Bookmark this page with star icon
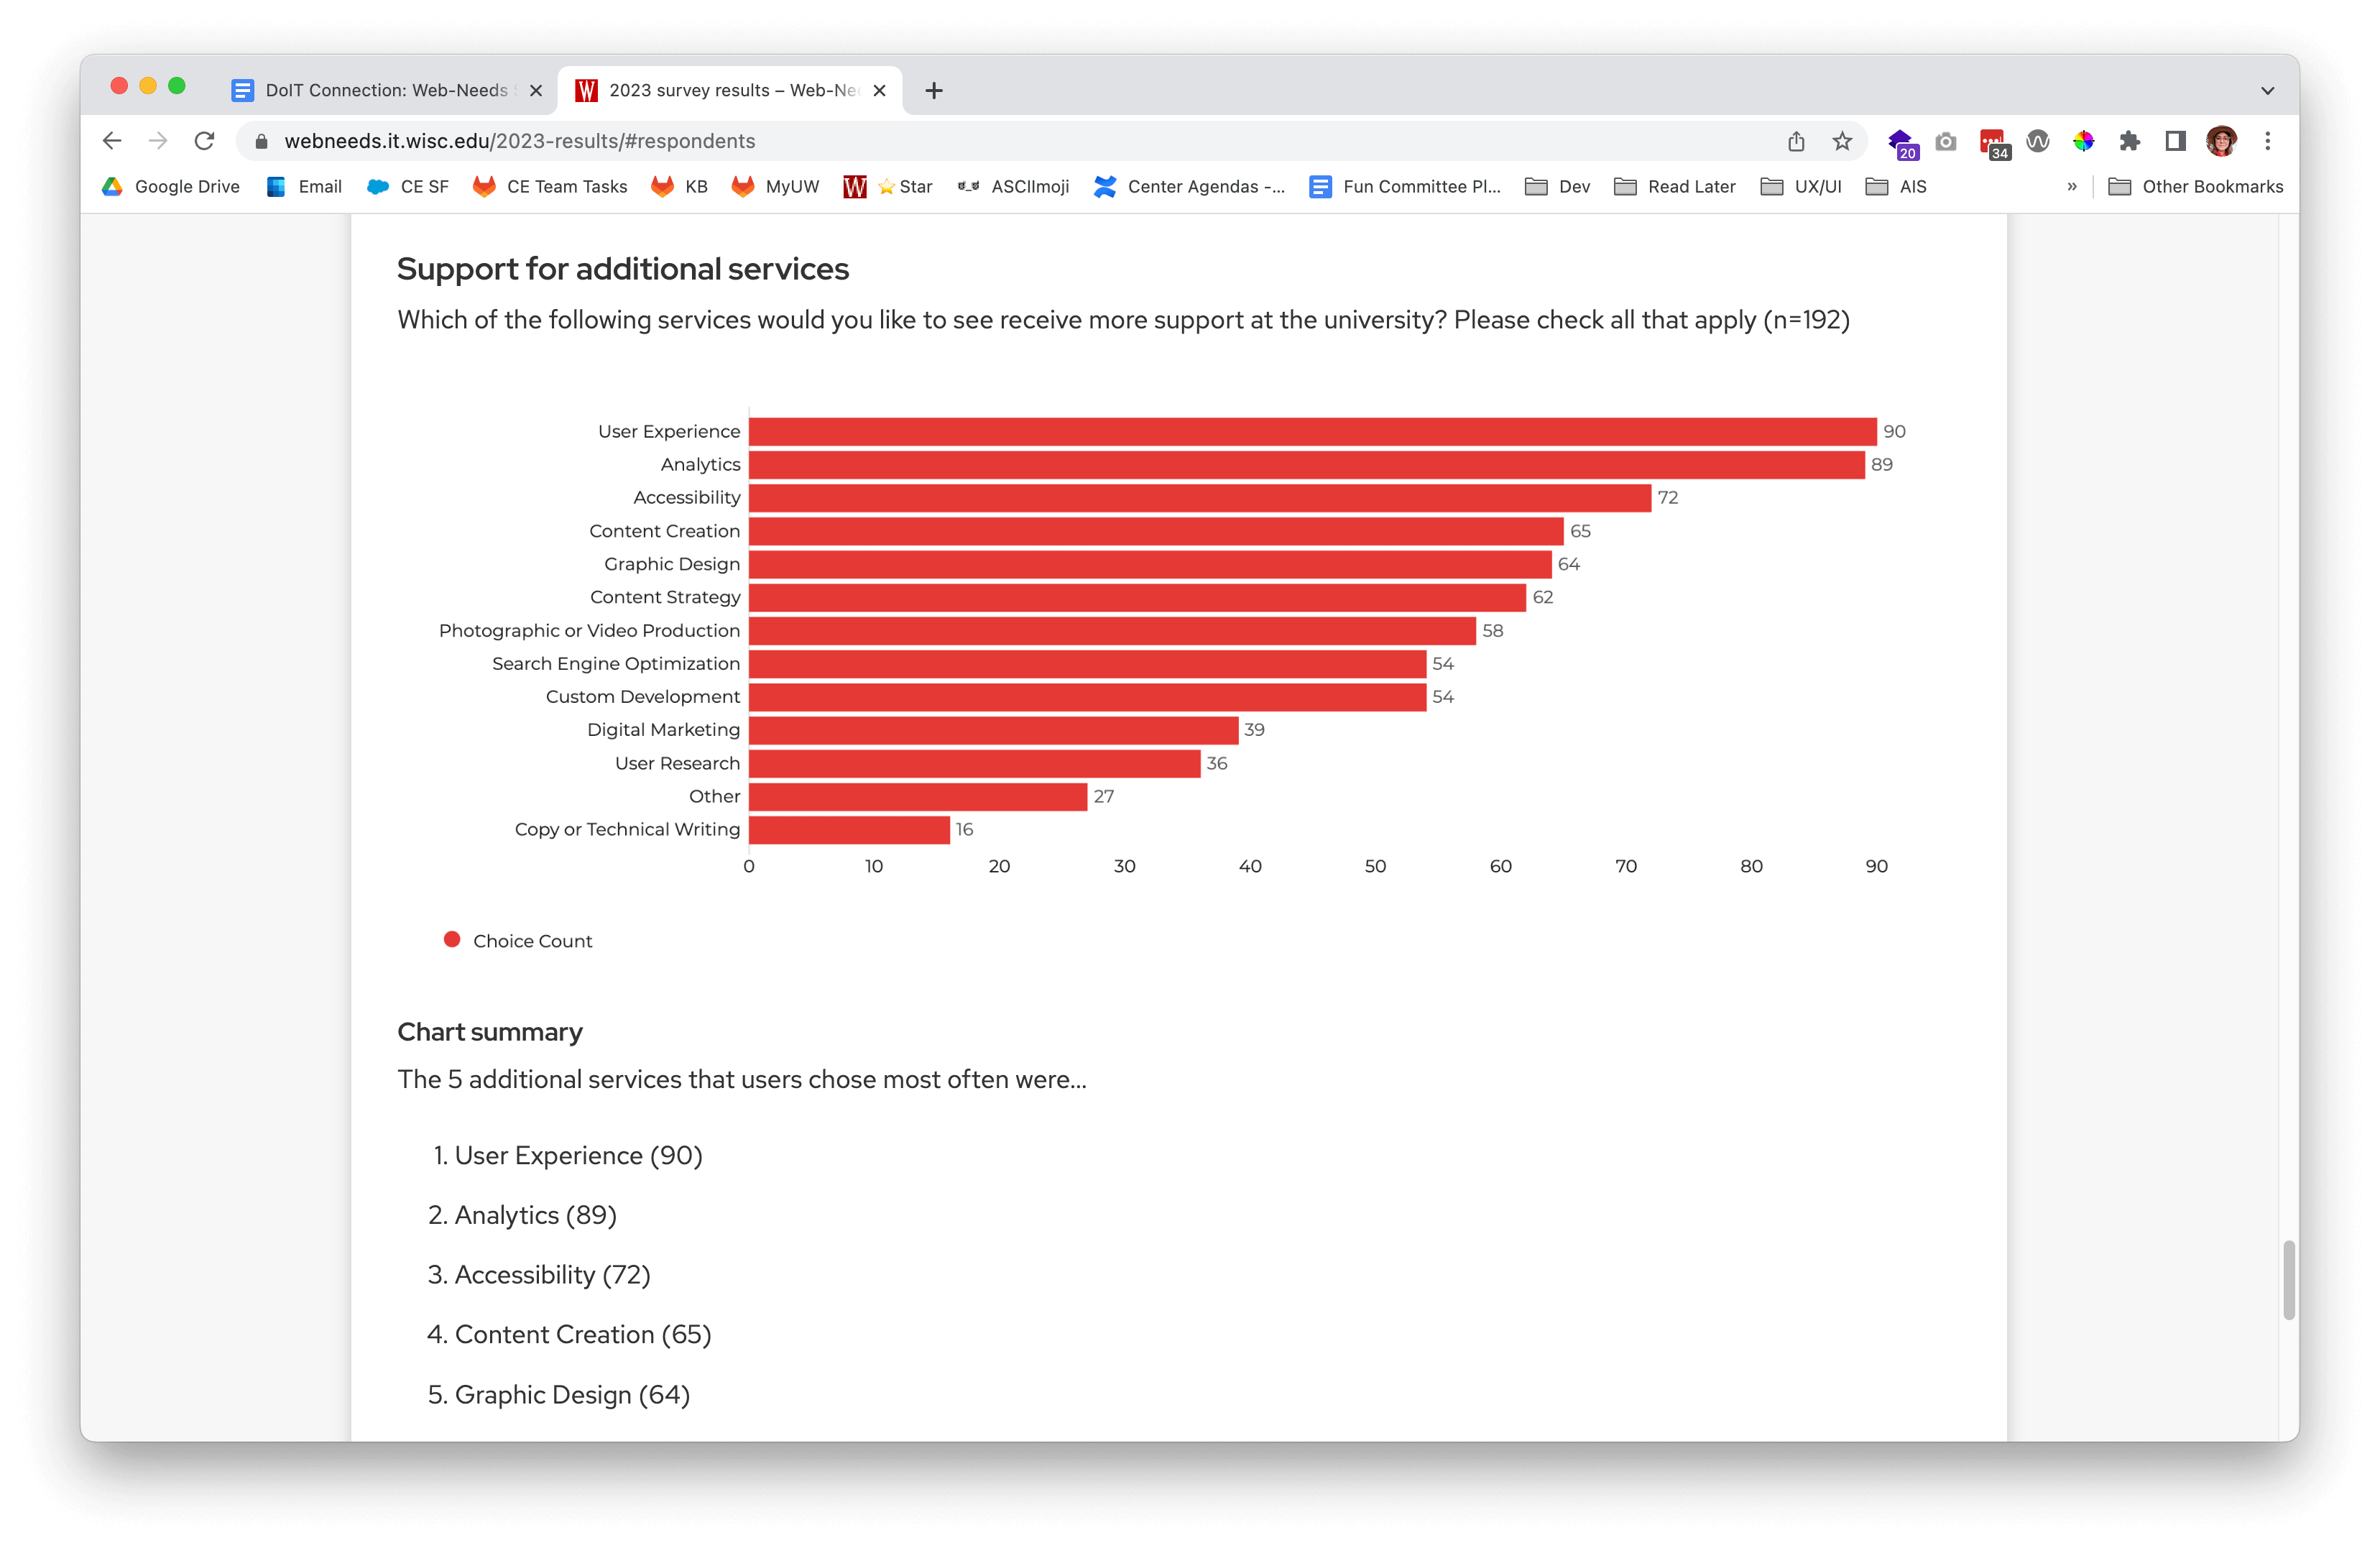Viewport: 2380px width, 1548px height. click(1842, 141)
